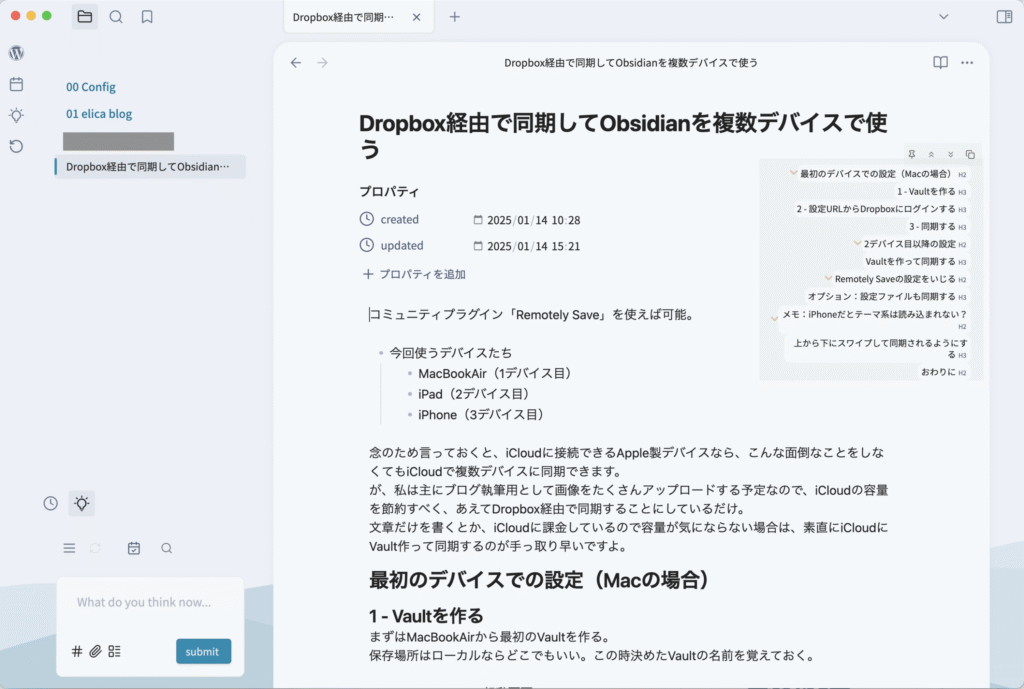The width and height of the screenshot is (1024, 689).
Task: Collapse 2デバイス目以降の設定 outline chevron
Action: 857,243
